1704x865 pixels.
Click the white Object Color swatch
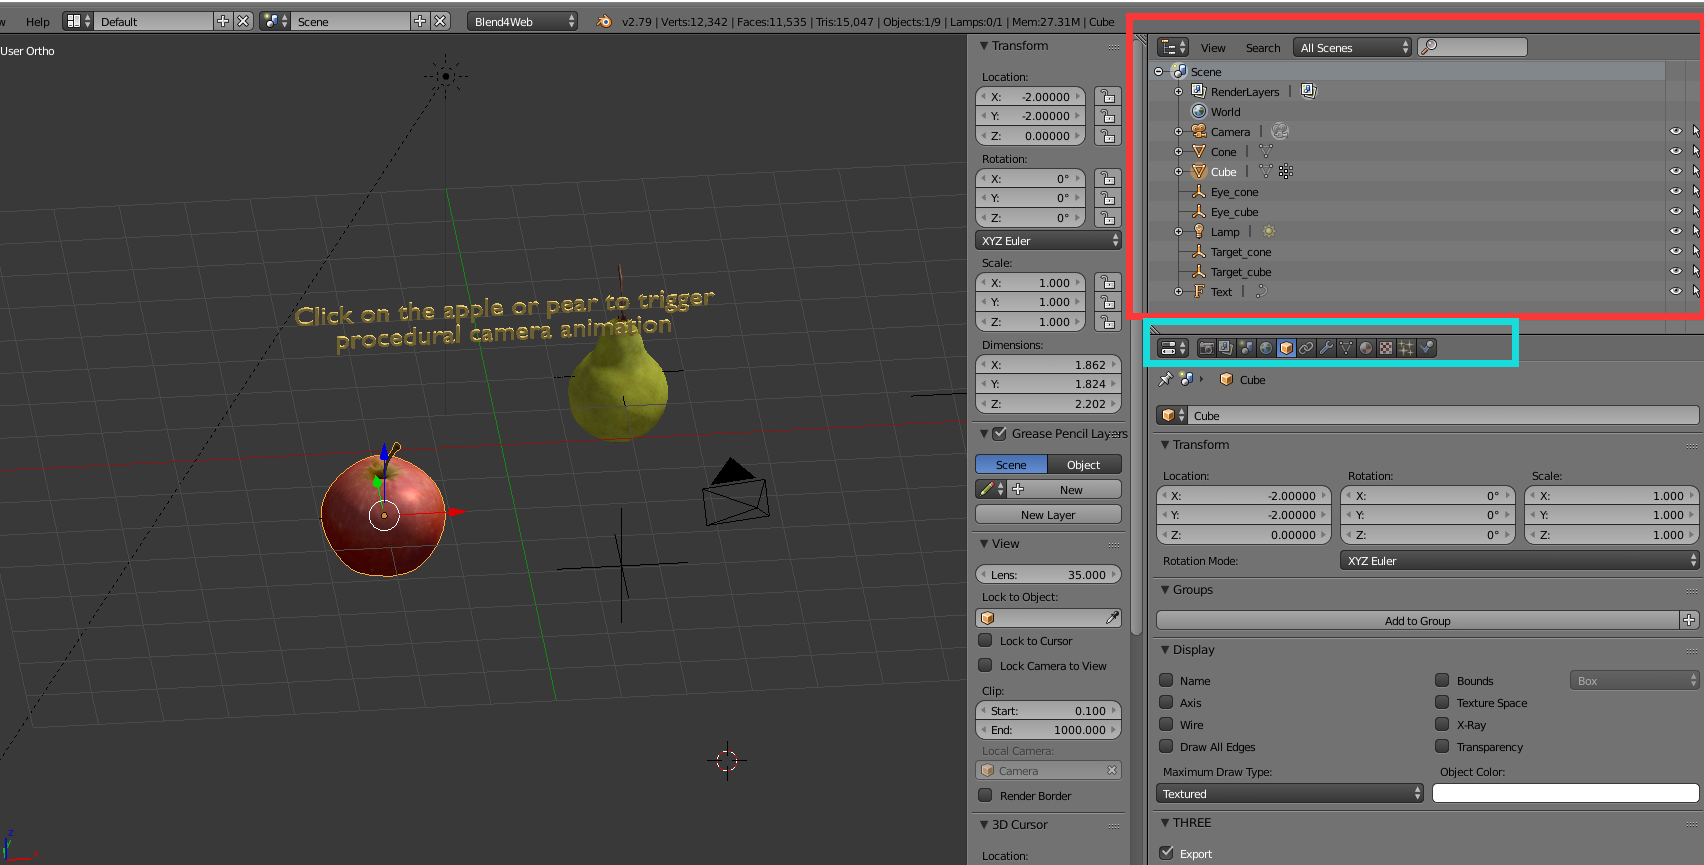click(1565, 794)
